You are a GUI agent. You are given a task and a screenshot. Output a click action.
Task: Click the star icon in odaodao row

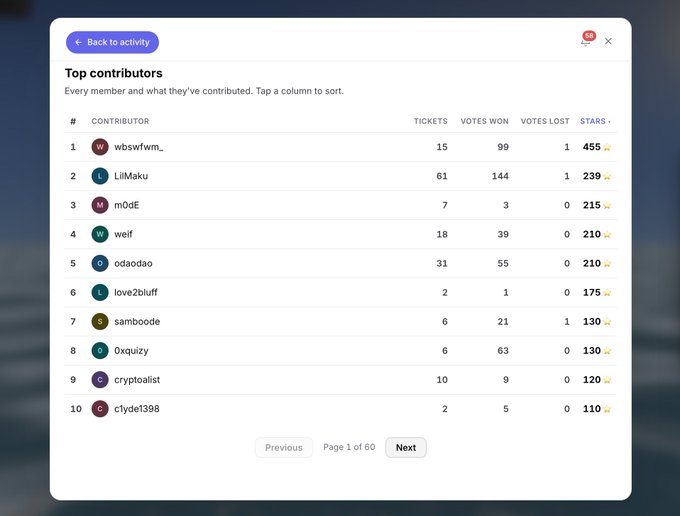coord(607,263)
